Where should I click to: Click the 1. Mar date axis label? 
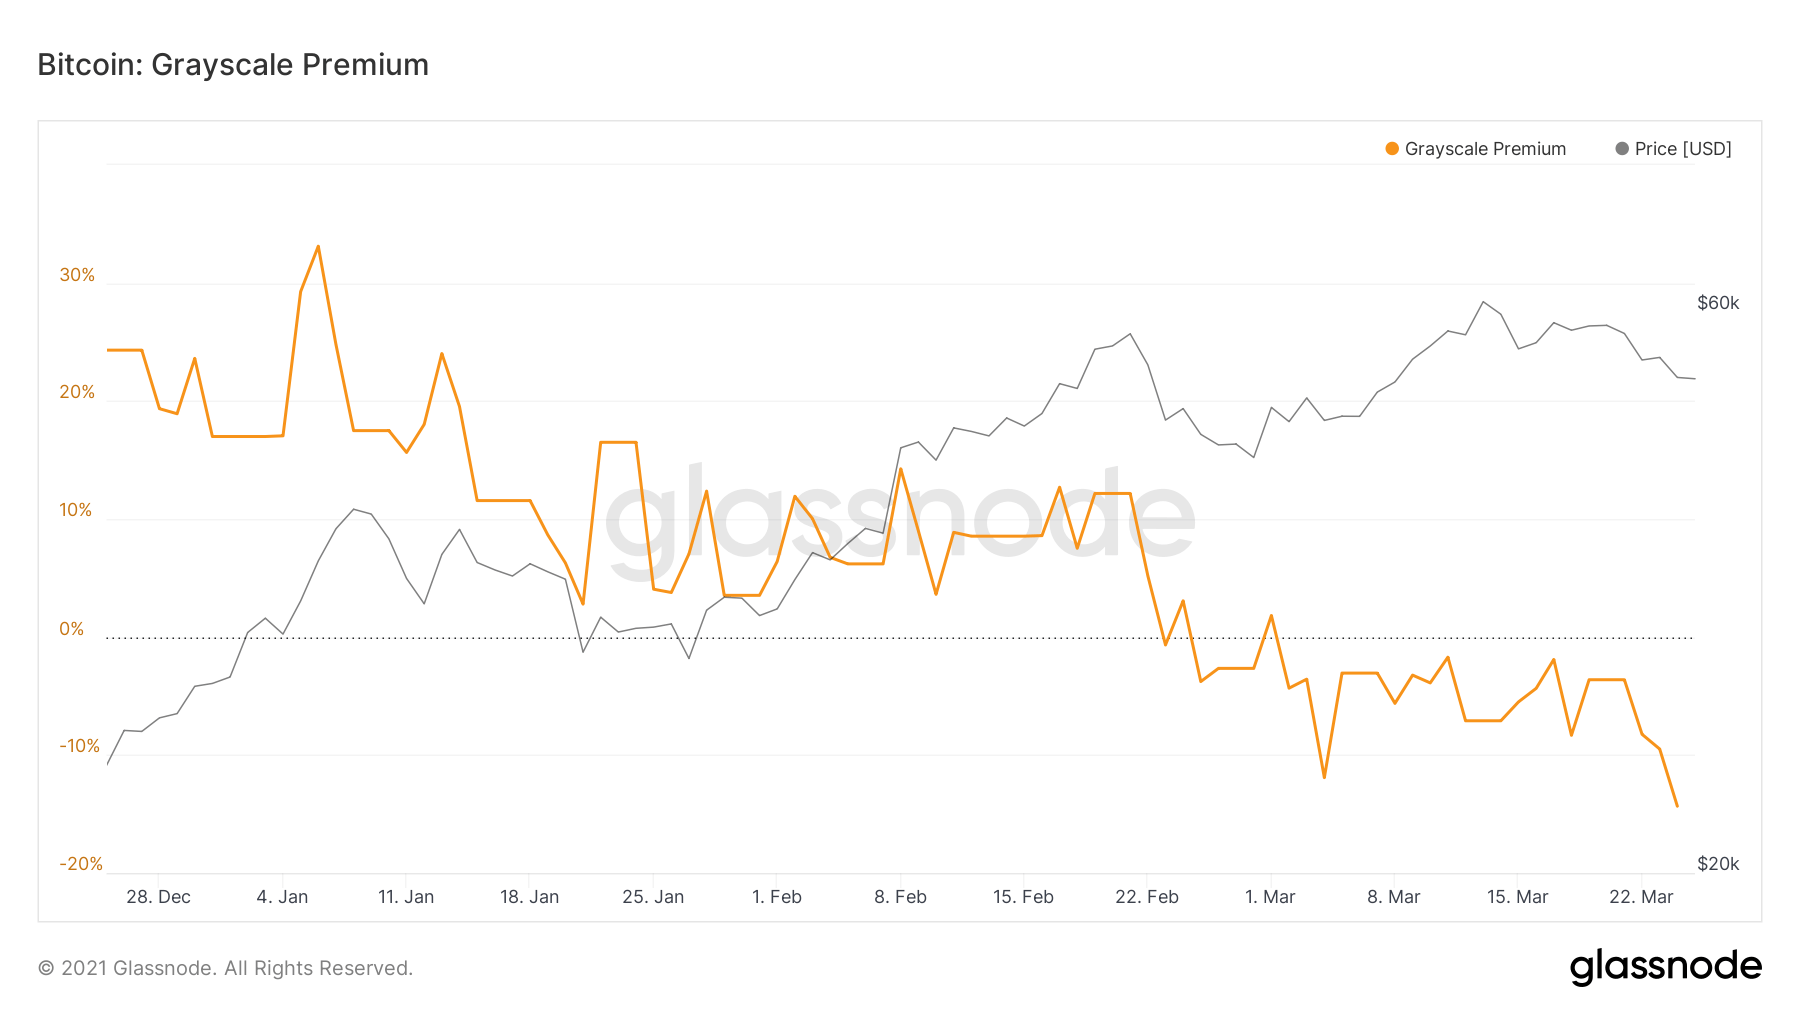pyautogui.click(x=1270, y=897)
